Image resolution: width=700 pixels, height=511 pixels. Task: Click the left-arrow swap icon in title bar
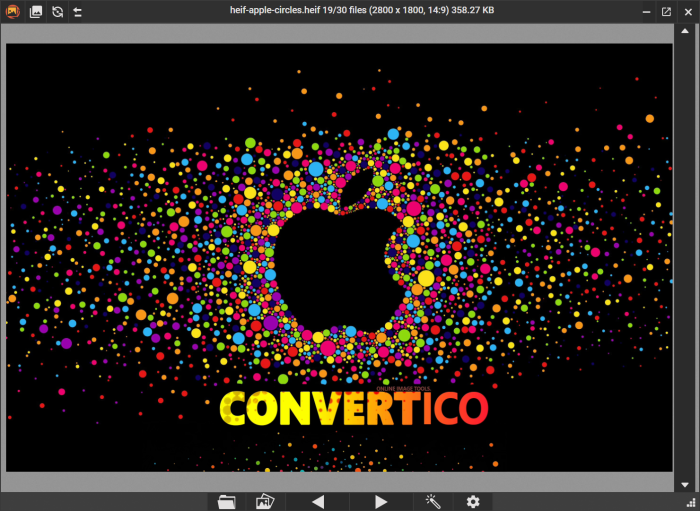78,12
